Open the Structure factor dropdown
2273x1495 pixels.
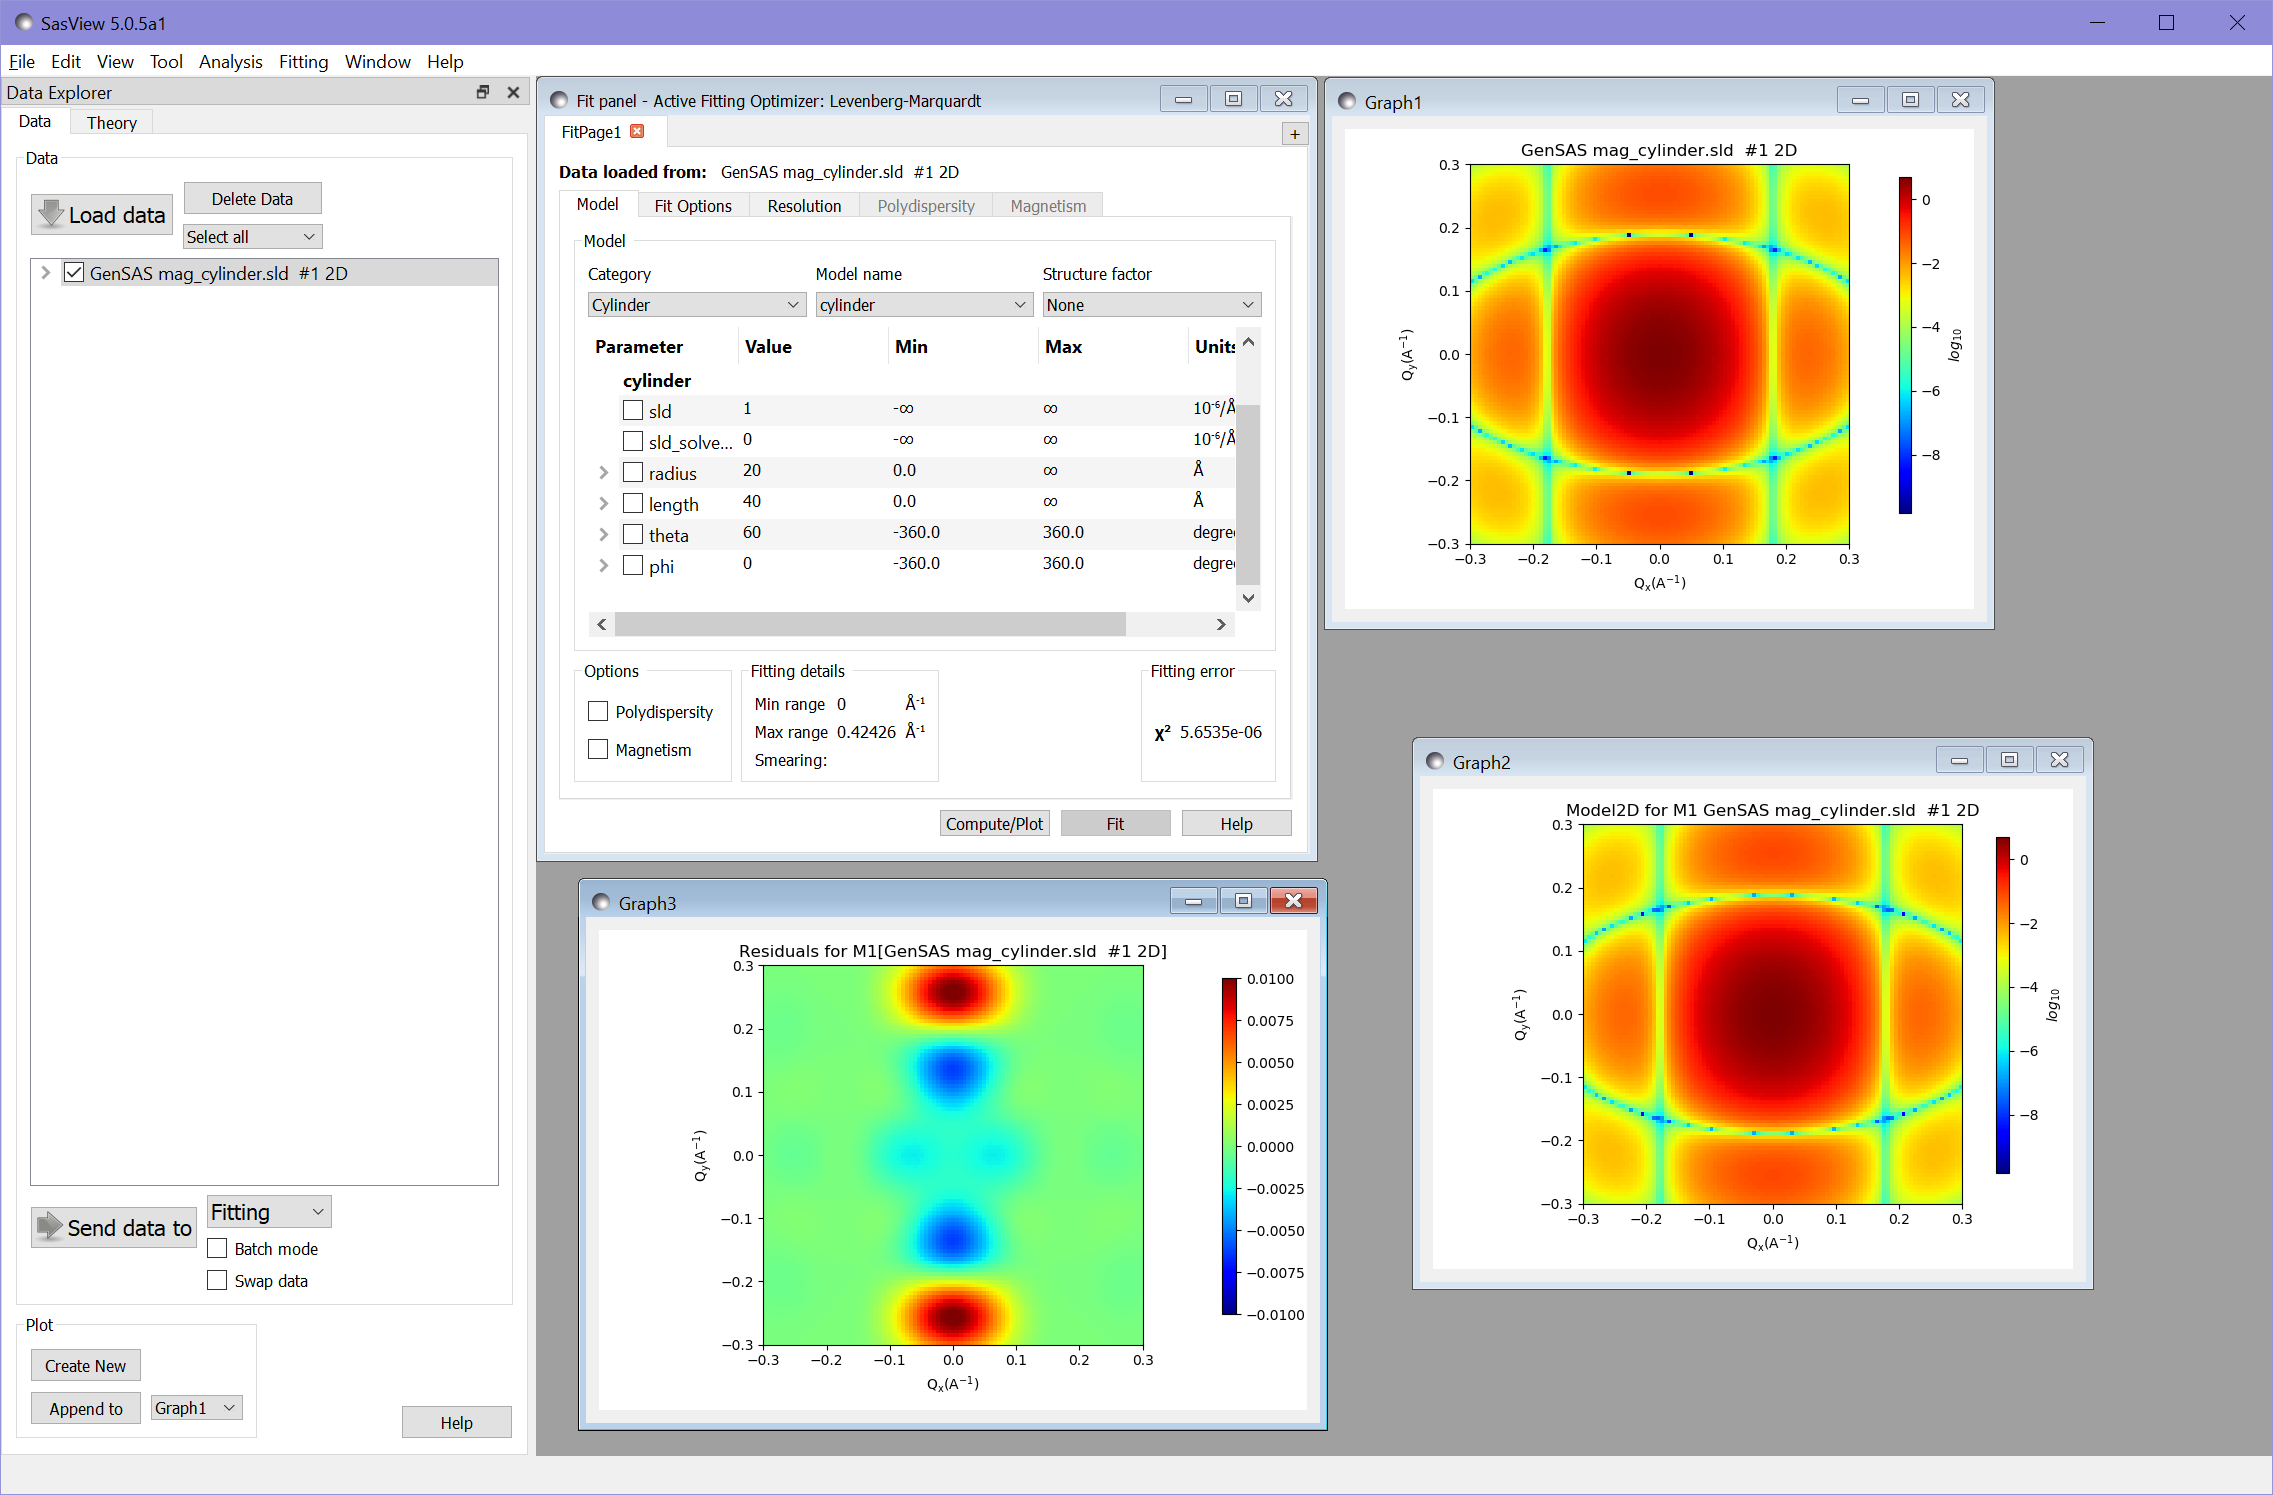click(1150, 305)
